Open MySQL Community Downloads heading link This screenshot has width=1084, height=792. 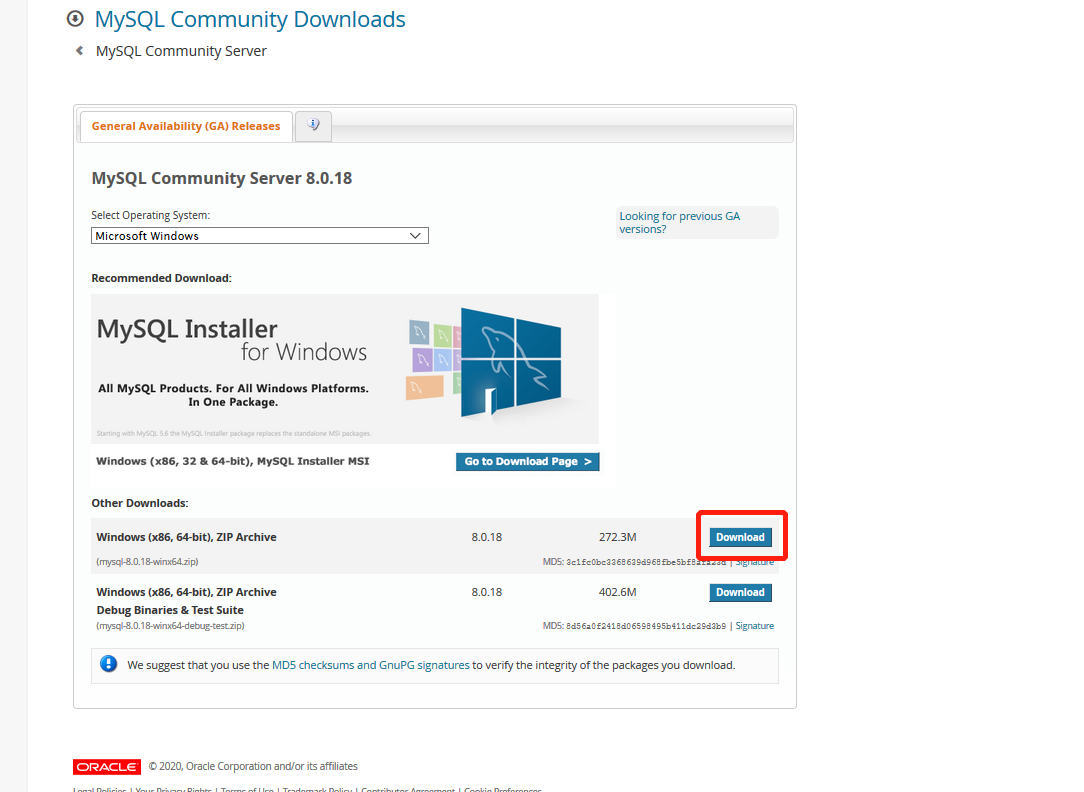250,19
